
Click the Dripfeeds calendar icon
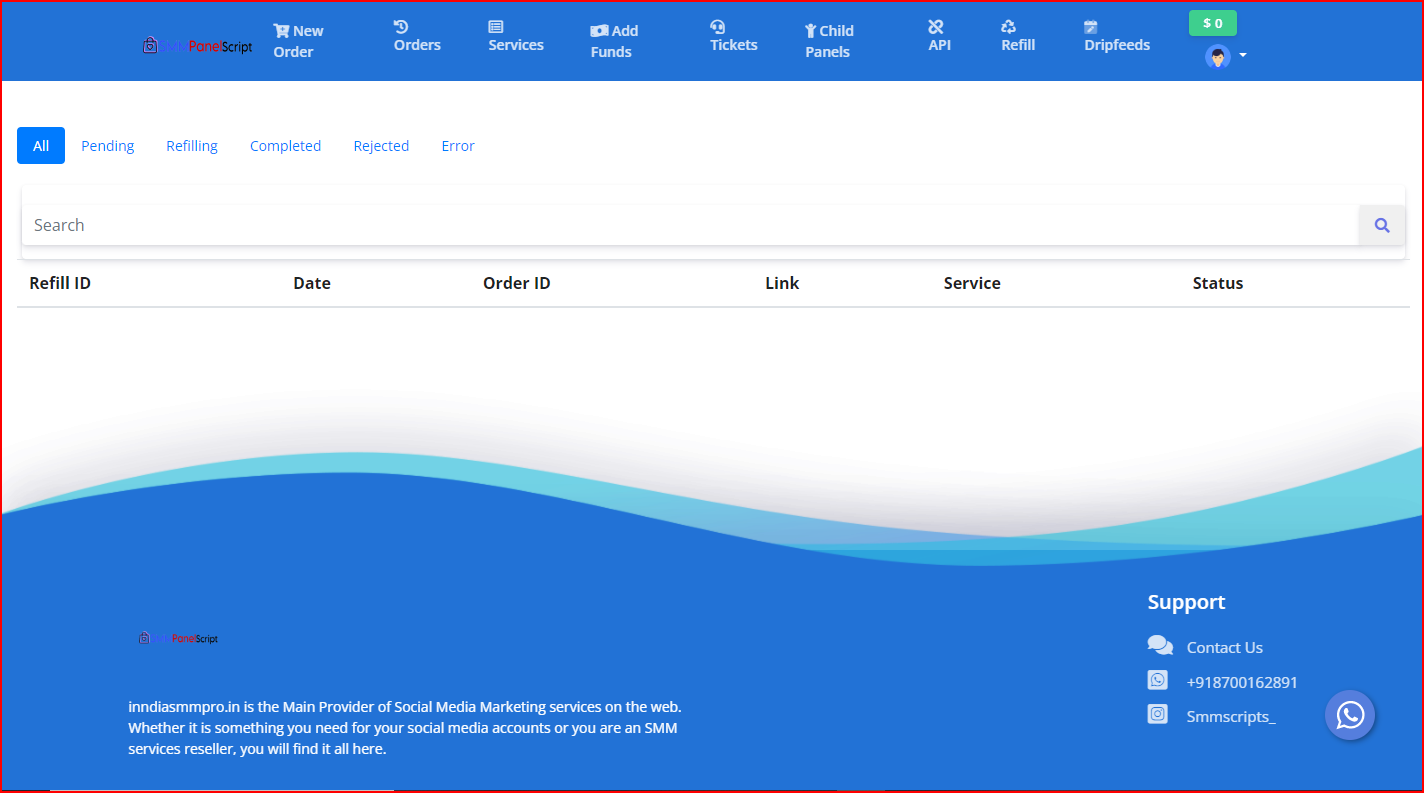tap(1091, 27)
